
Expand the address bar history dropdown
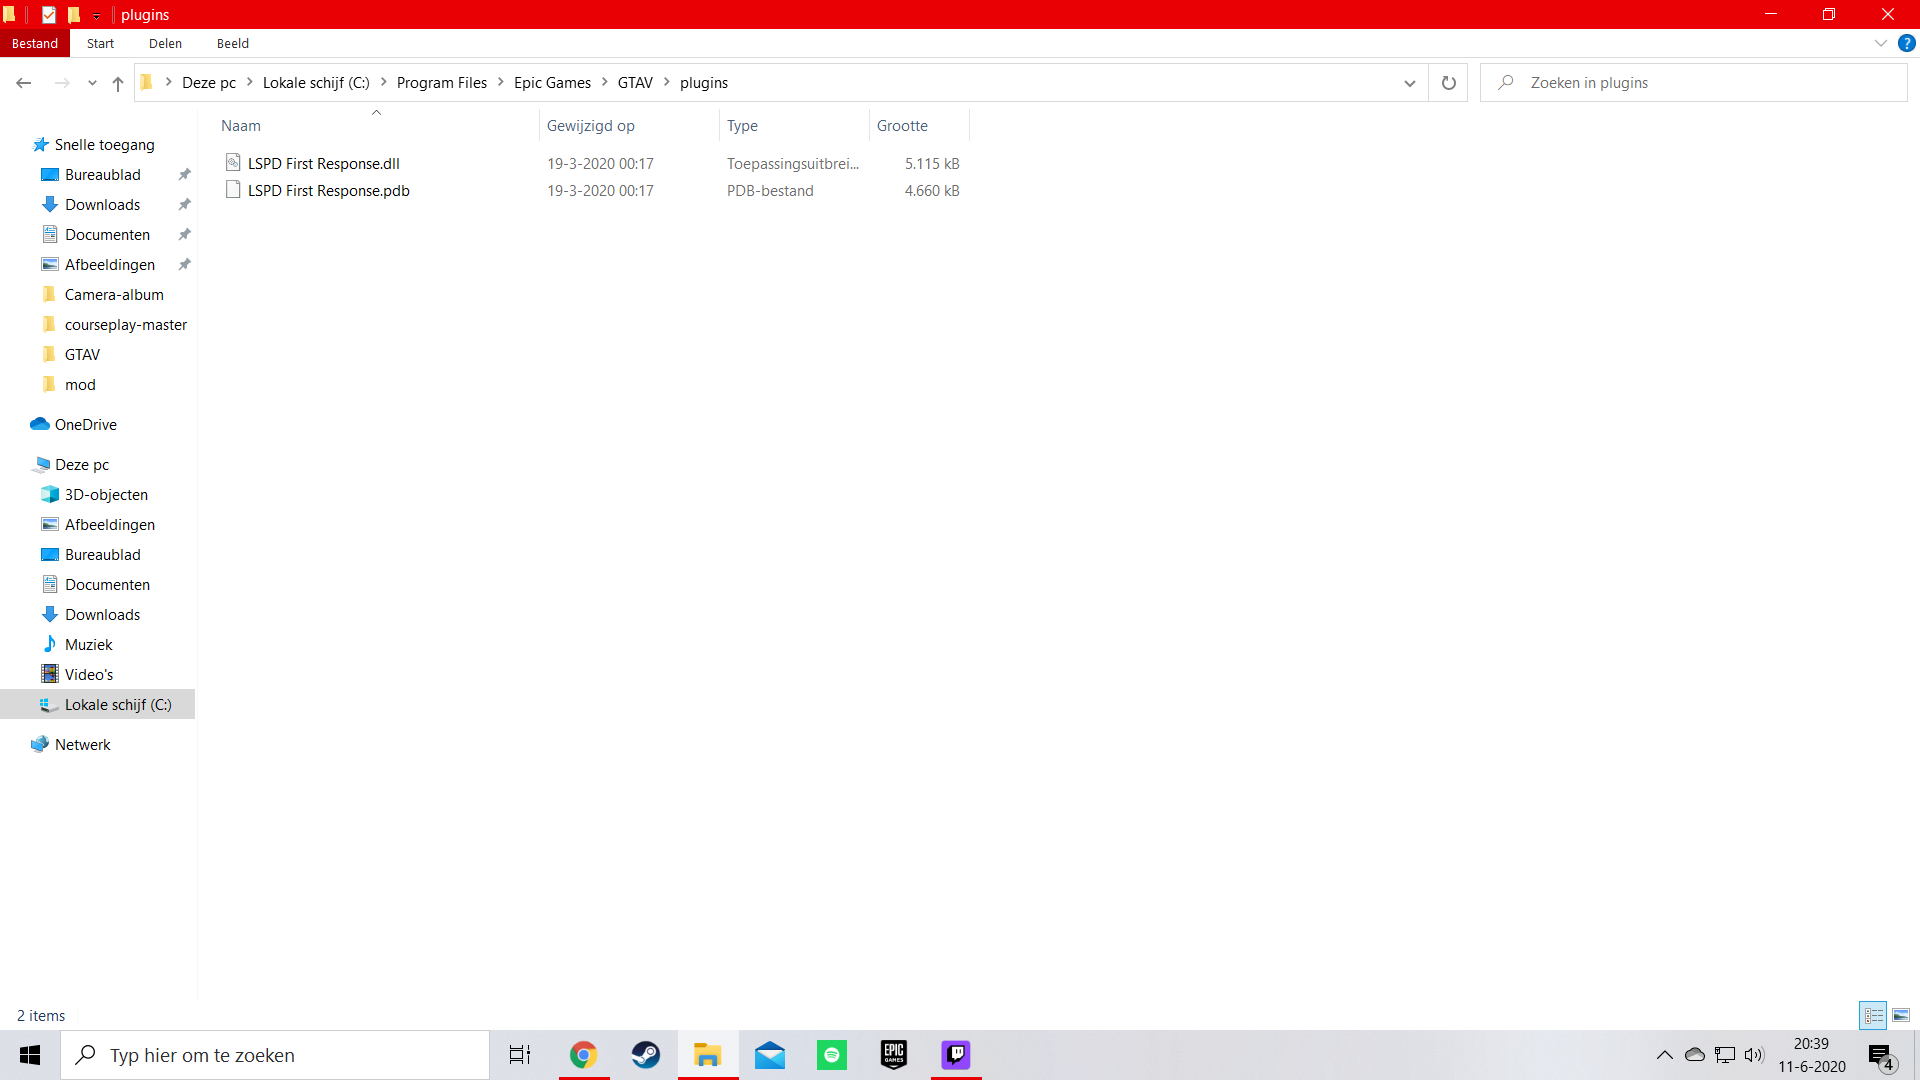pos(1410,83)
